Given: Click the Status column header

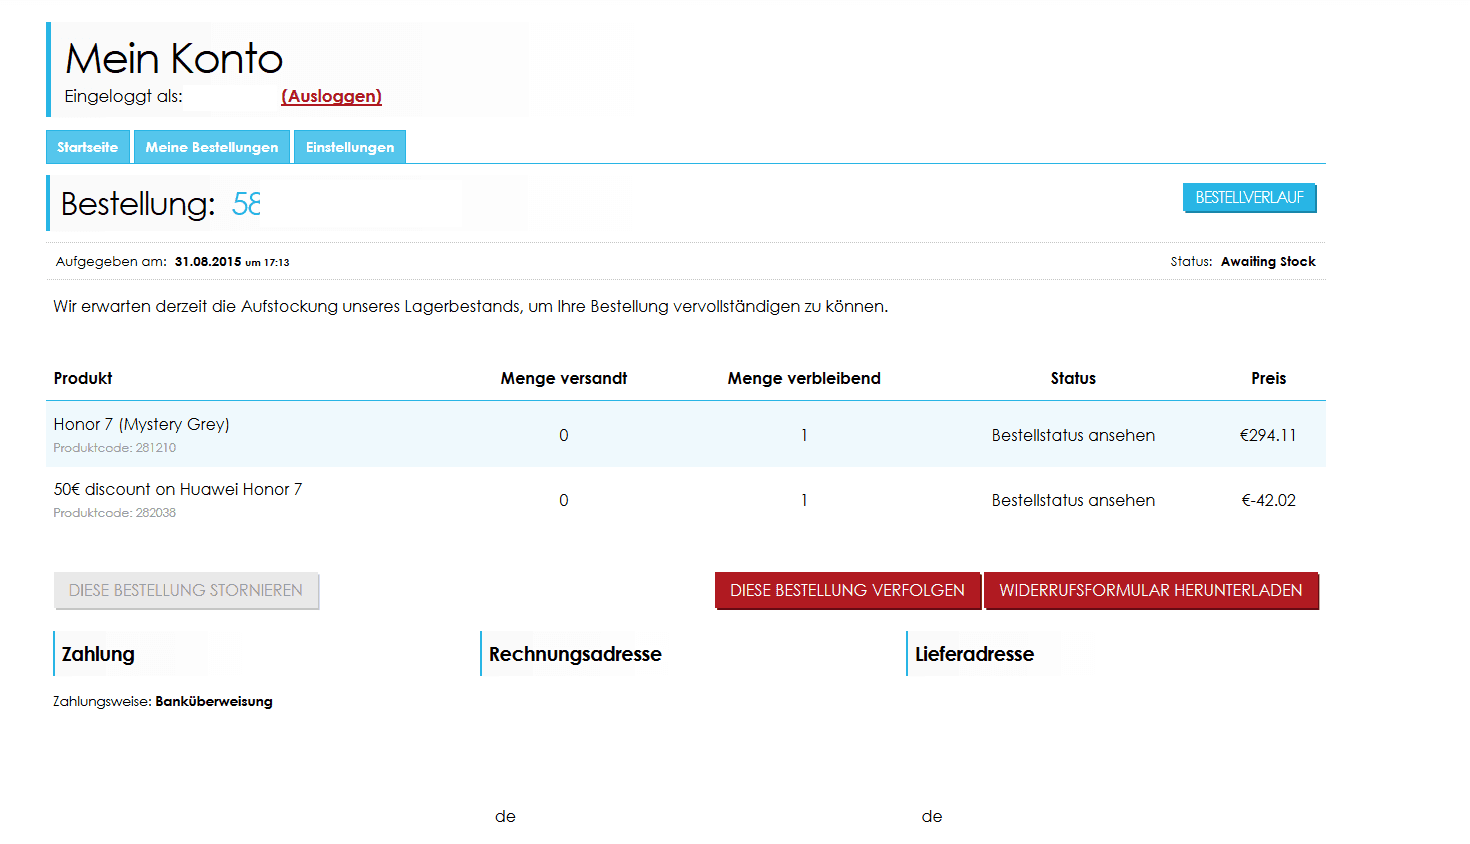Looking at the screenshot, I should tap(1073, 378).
